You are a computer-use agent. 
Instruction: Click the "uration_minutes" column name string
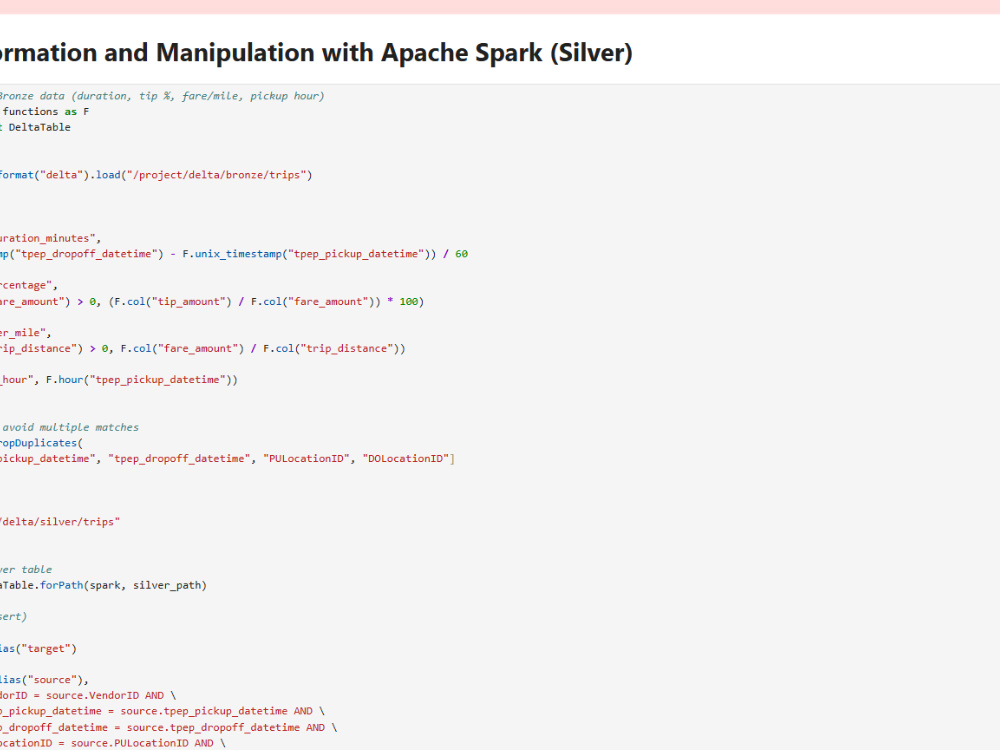coord(48,238)
